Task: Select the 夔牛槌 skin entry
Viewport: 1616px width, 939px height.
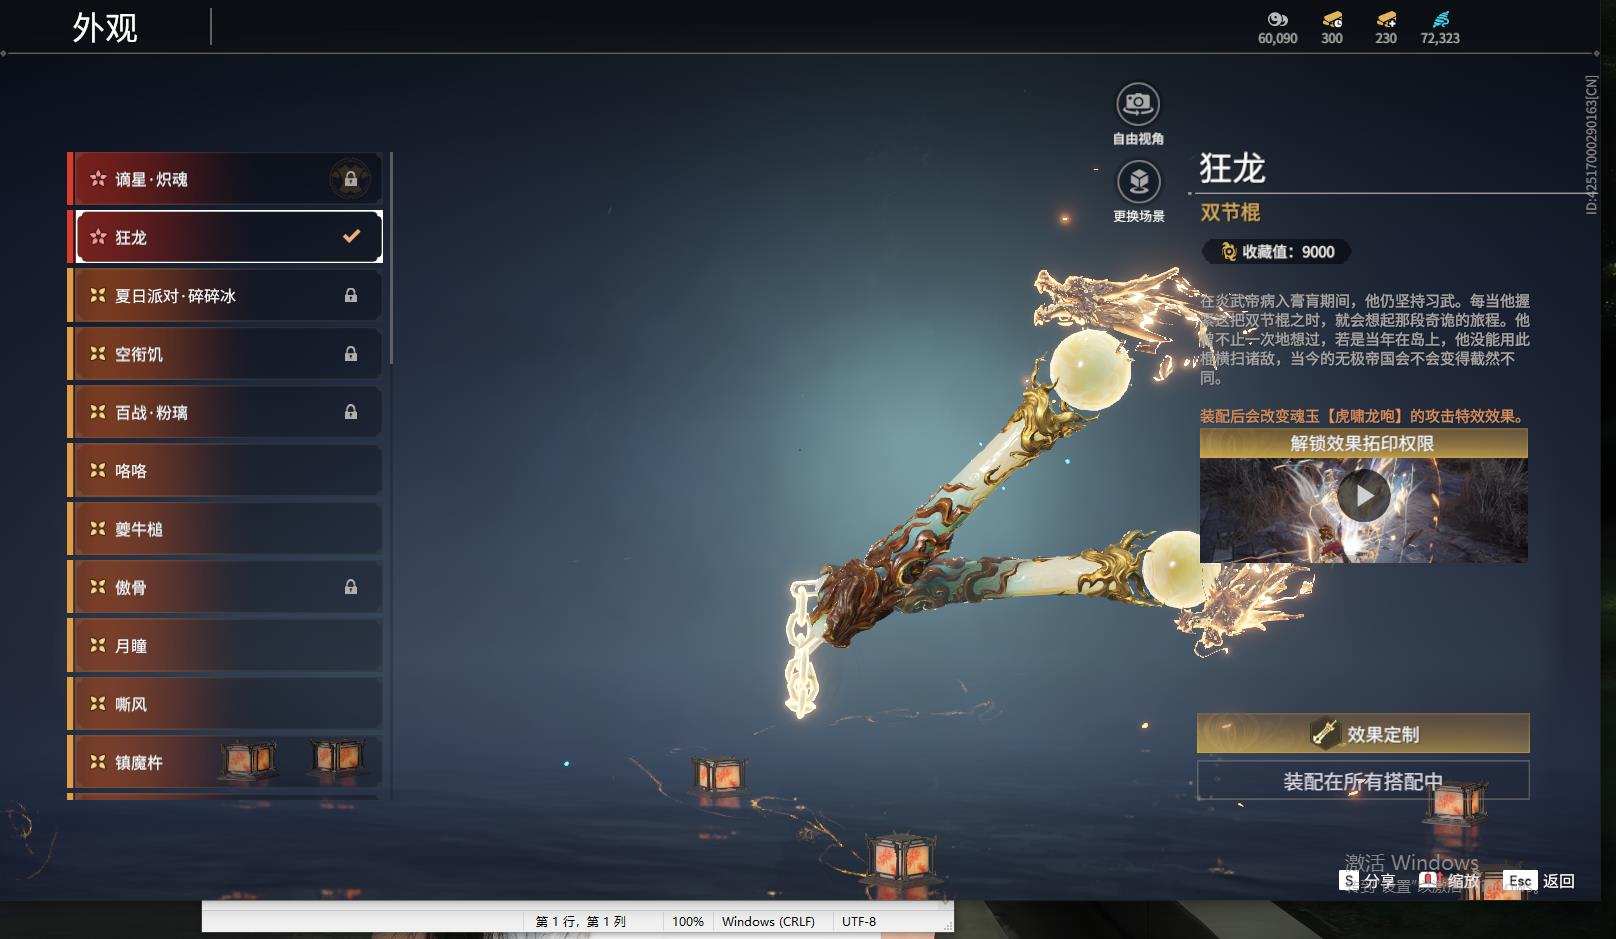Action: pos(225,529)
